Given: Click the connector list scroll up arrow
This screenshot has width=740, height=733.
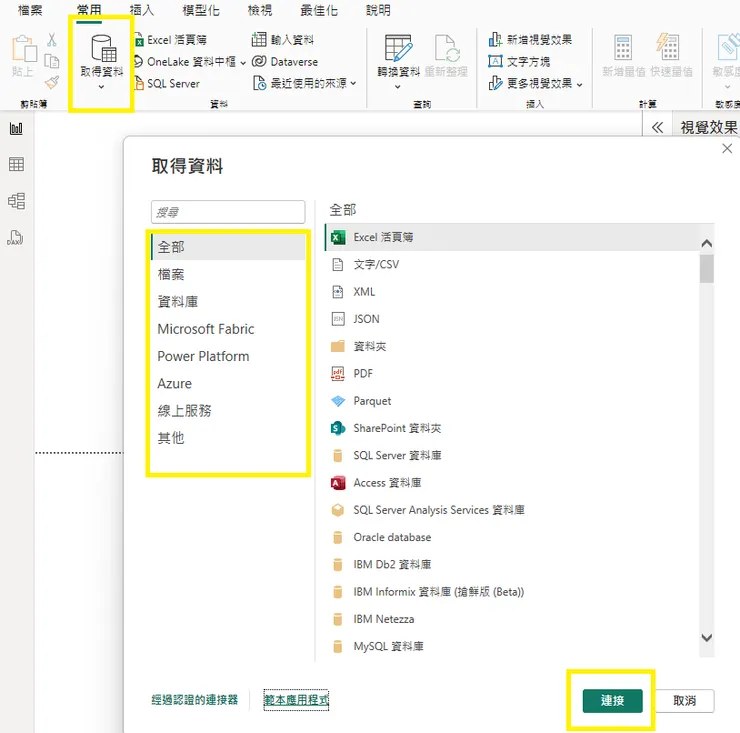Looking at the screenshot, I should click(x=706, y=244).
